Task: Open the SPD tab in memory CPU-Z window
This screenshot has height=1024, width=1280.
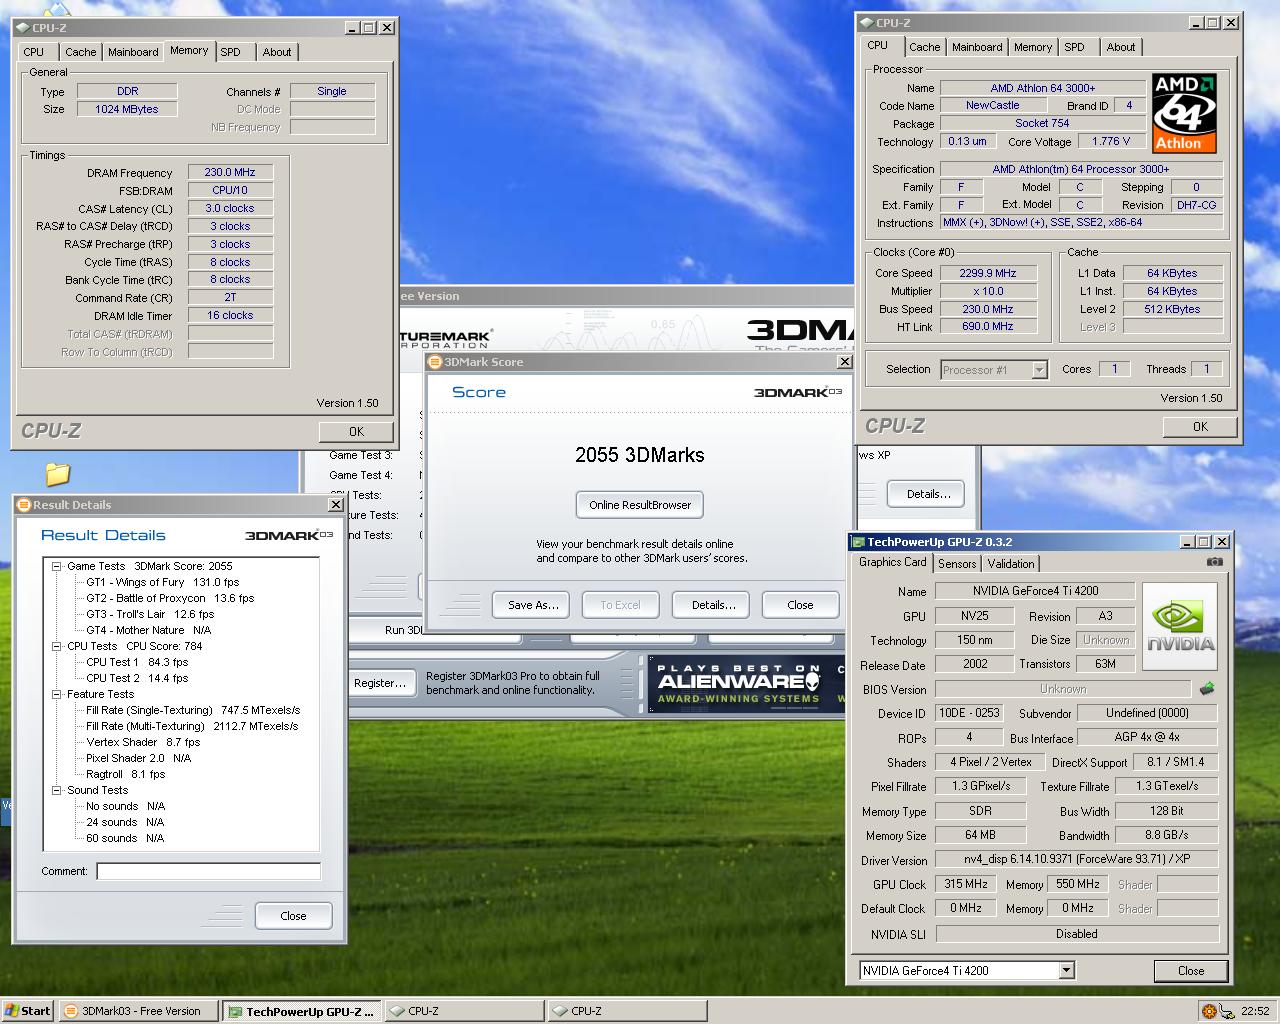Action: (x=231, y=52)
